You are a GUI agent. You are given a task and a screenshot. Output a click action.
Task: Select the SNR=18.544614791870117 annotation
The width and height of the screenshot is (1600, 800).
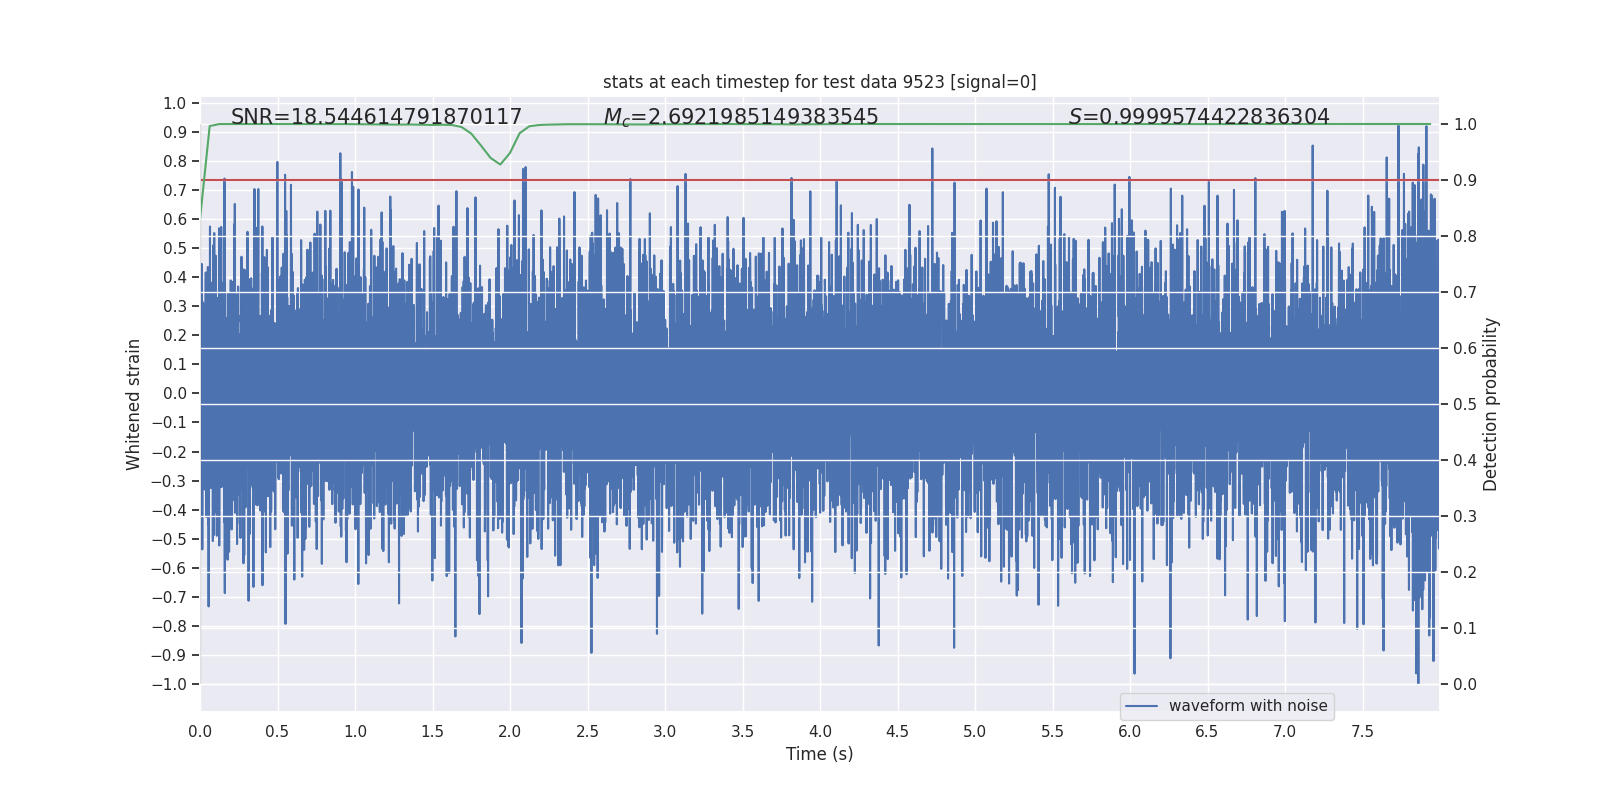click(x=376, y=117)
